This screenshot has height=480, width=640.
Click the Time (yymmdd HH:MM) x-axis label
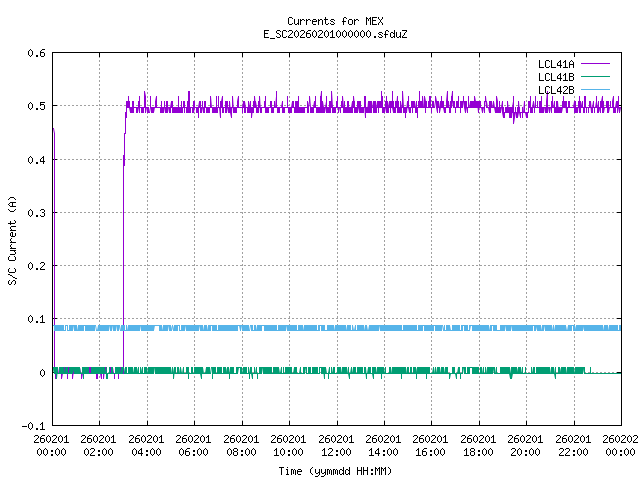334,469
